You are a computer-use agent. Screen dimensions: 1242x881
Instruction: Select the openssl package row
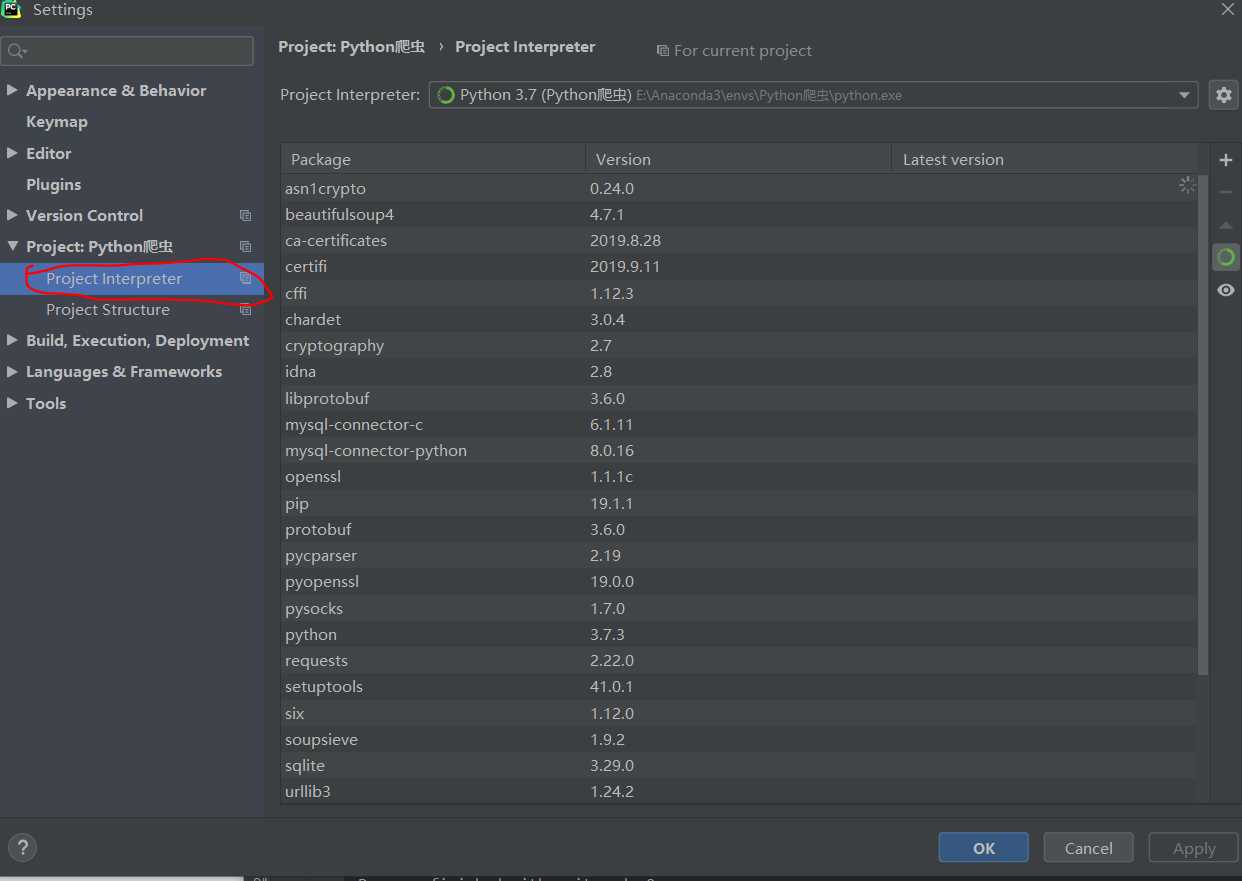tap(739, 477)
